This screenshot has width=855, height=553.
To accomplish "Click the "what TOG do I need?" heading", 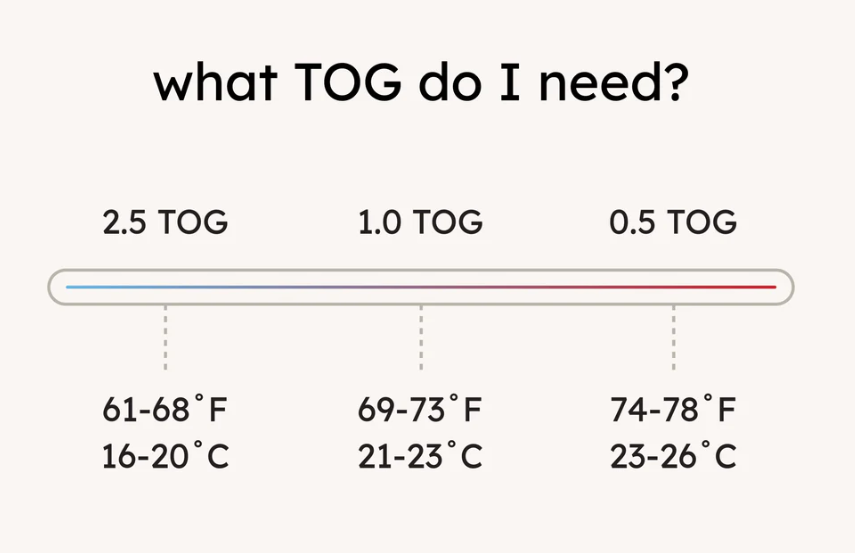I will point(422,82).
